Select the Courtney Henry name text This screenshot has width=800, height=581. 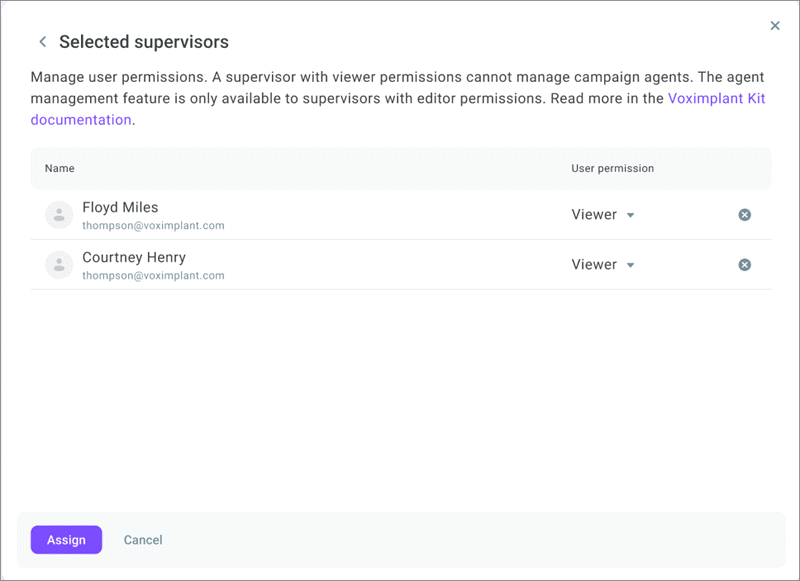point(134,257)
